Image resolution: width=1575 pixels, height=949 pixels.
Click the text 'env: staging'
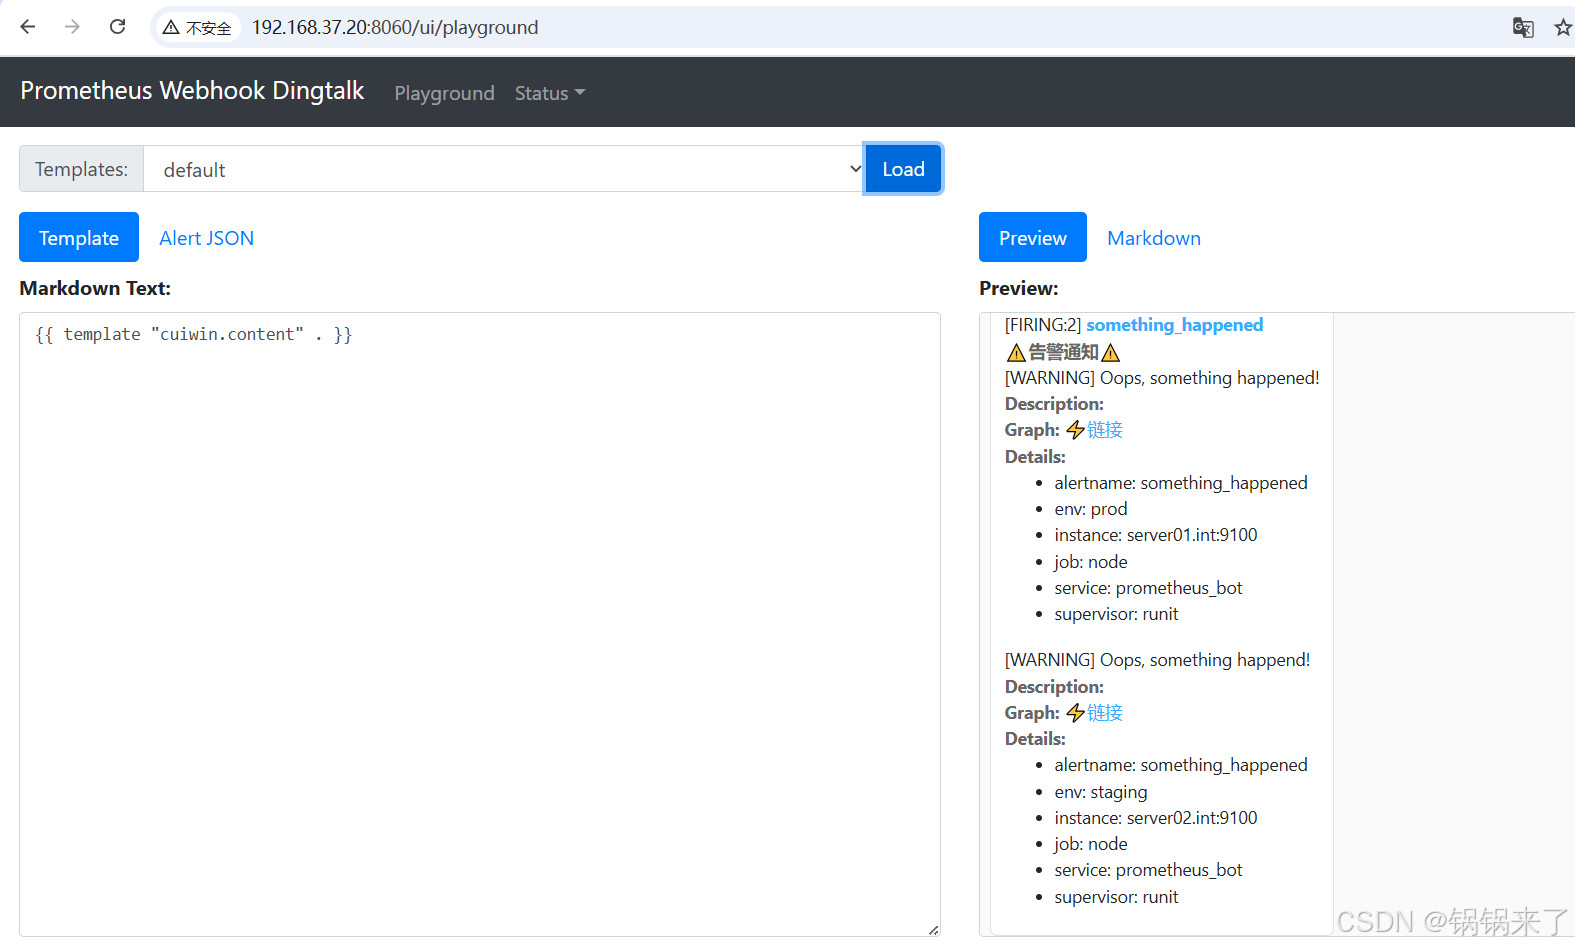pyautogui.click(x=1101, y=792)
